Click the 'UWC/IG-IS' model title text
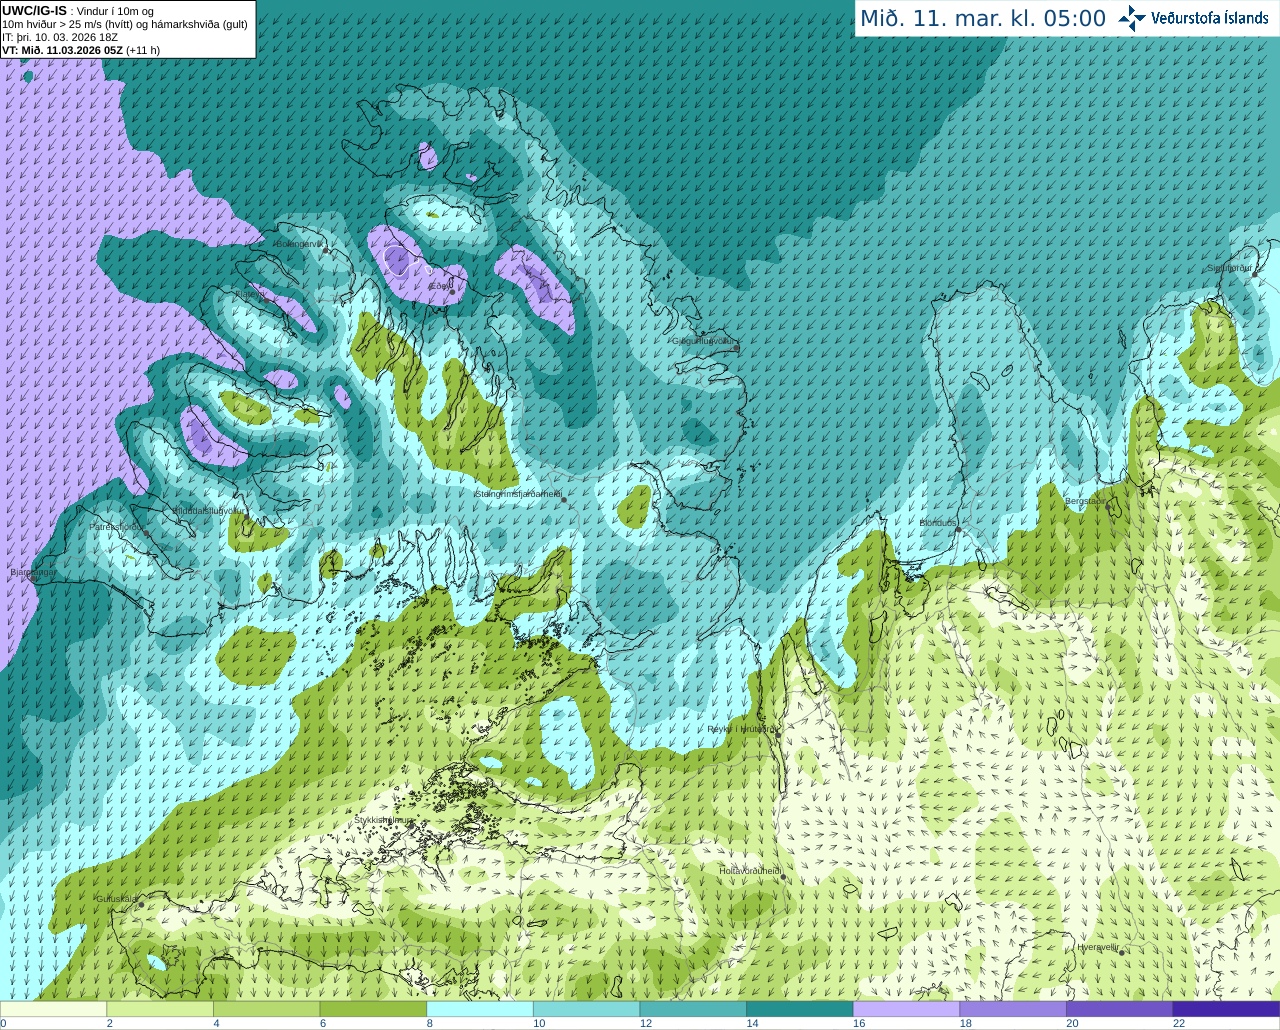The image size is (1280, 1030). pyautogui.click(x=34, y=10)
